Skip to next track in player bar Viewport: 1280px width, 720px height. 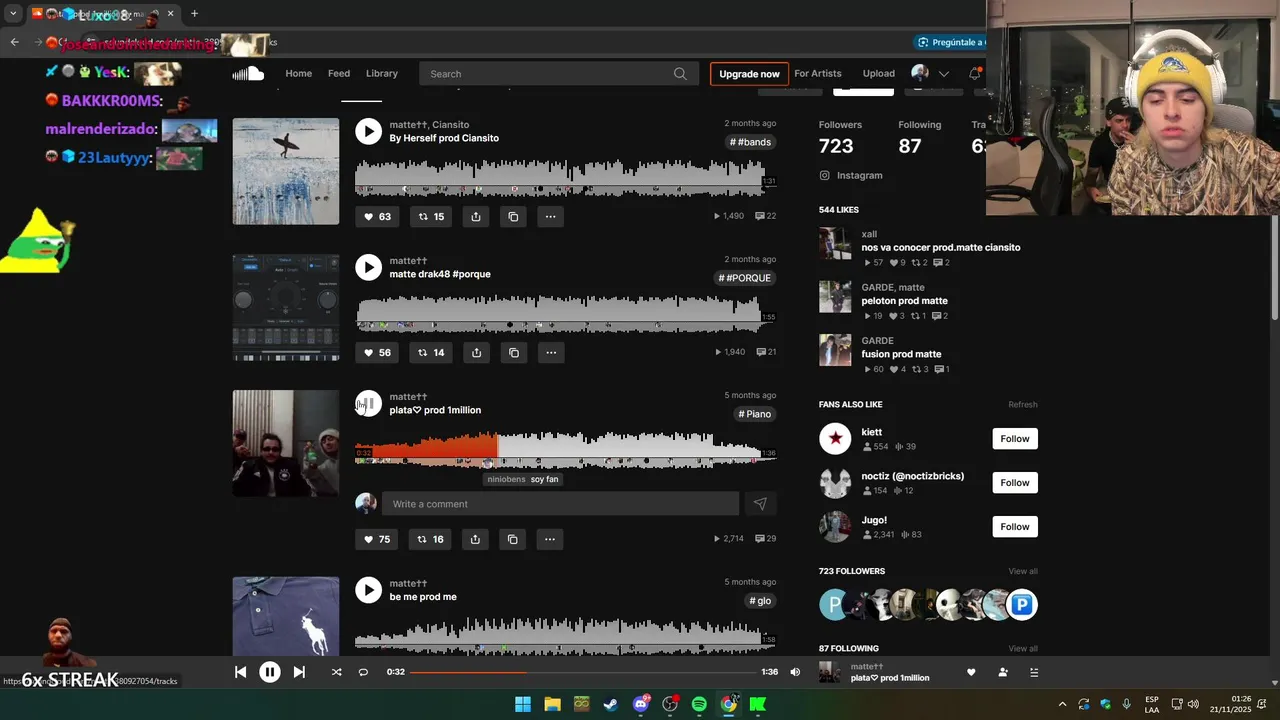pyautogui.click(x=299, y=672)
